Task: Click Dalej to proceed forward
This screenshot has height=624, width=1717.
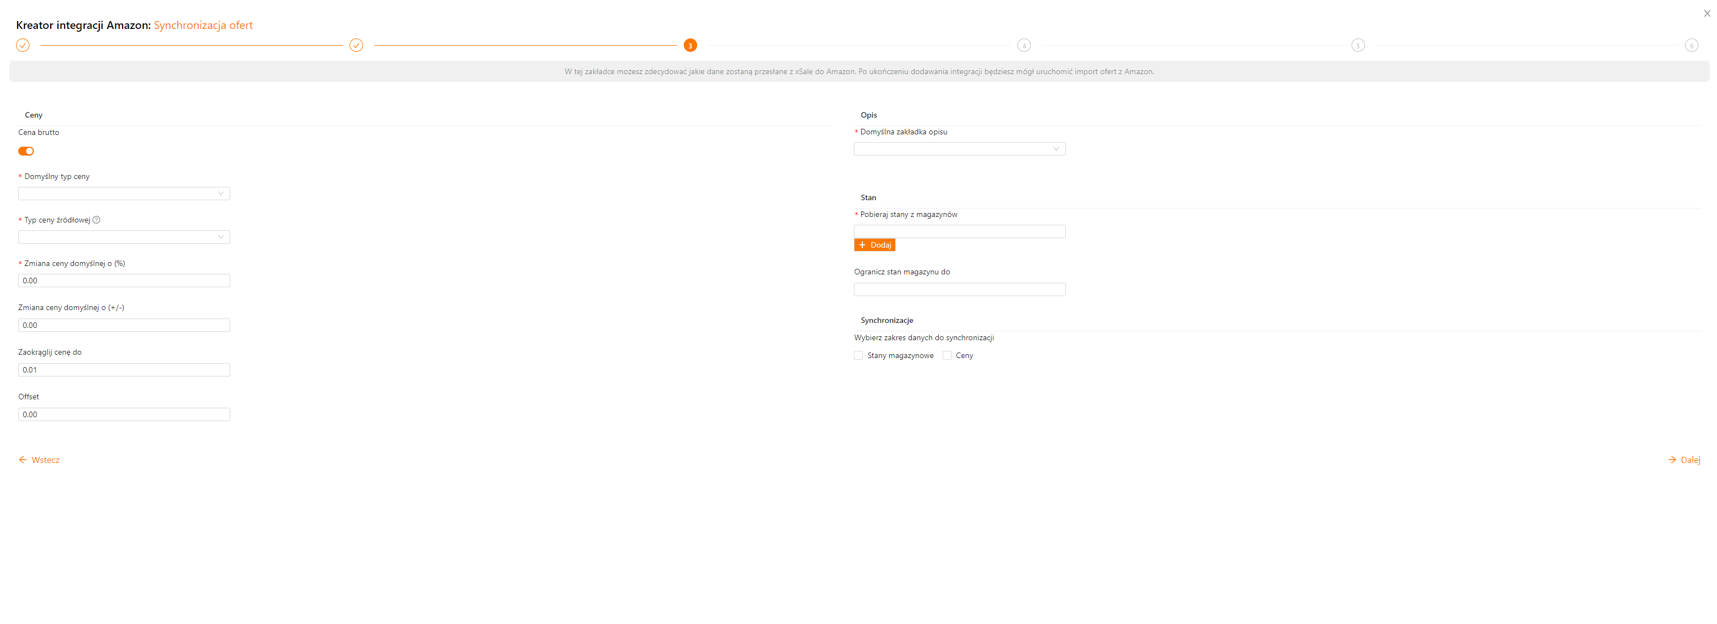Action: [x=1684, y=460]
